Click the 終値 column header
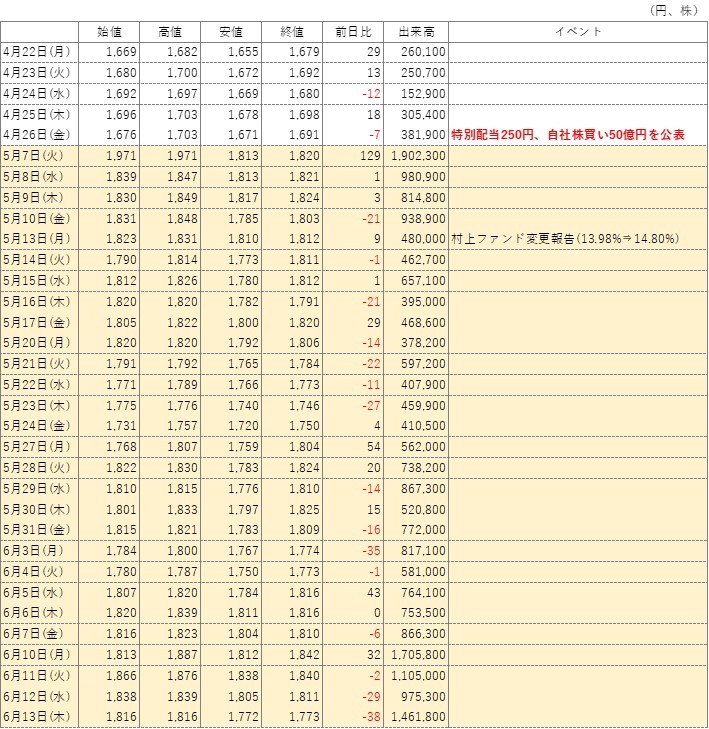The image size is (709, 729). pos(292,32)
